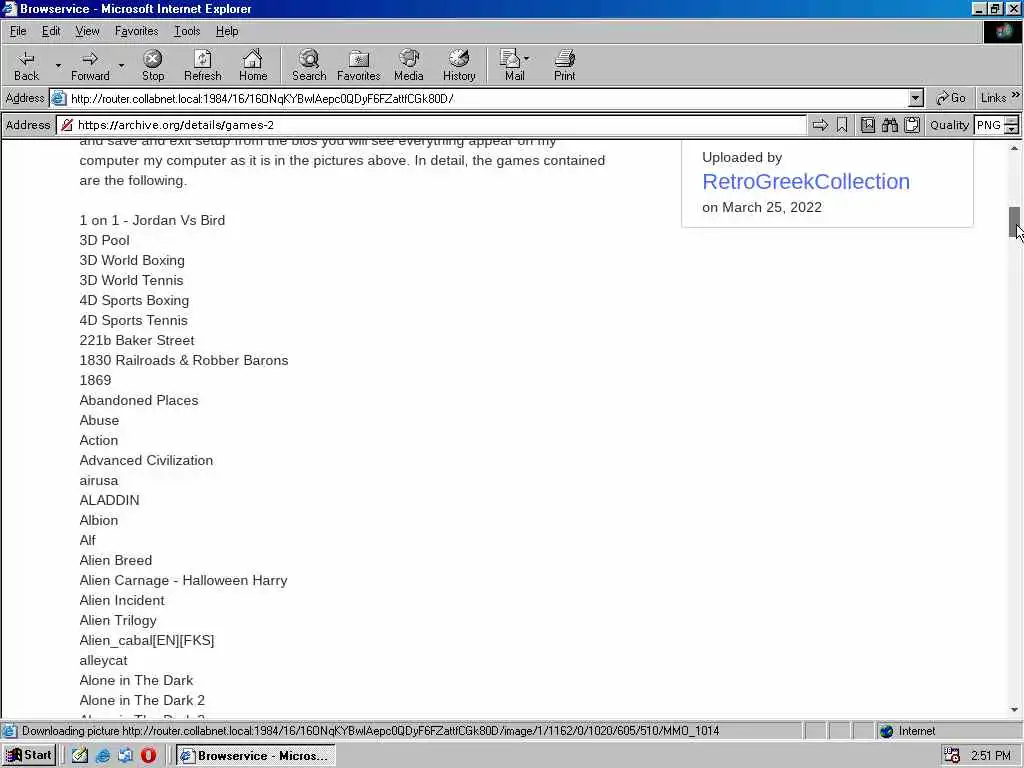Screen dimensions: 1024x768
Task: Click the taskbar clock showing 2:51 PM
Action: pyautogui.click(x=991, y=756)
